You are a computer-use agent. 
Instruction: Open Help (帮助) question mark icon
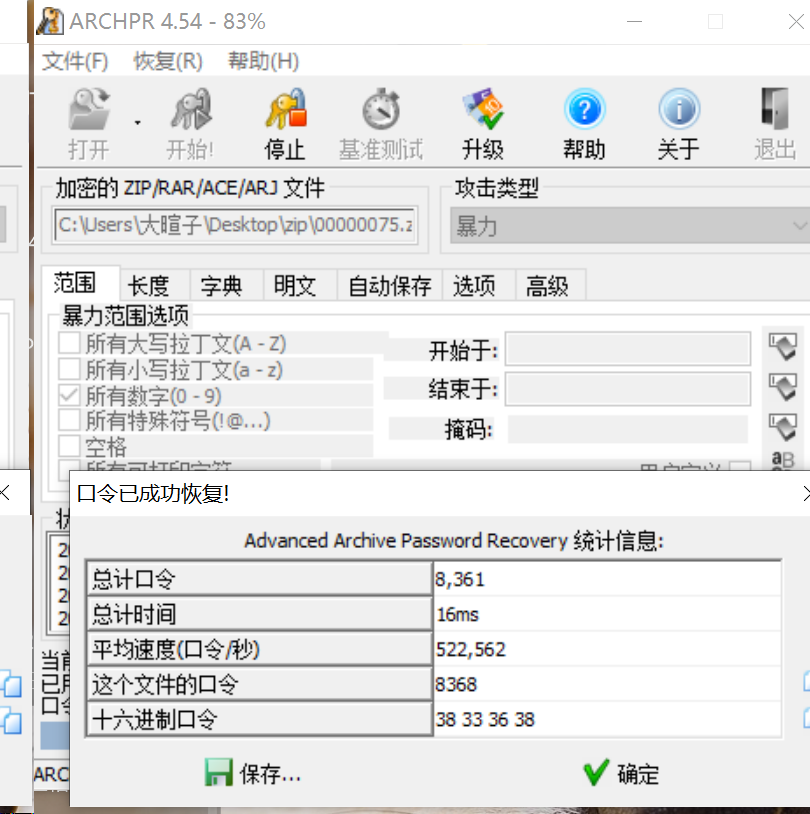click(585, 109)
